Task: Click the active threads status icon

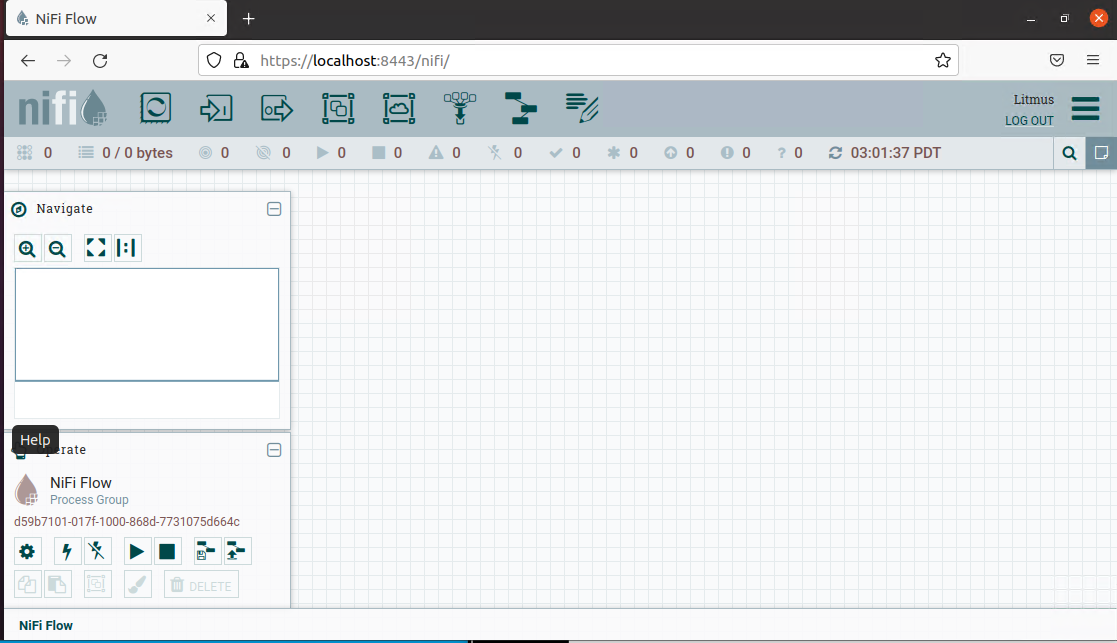Action: click(x=24, y=153)
